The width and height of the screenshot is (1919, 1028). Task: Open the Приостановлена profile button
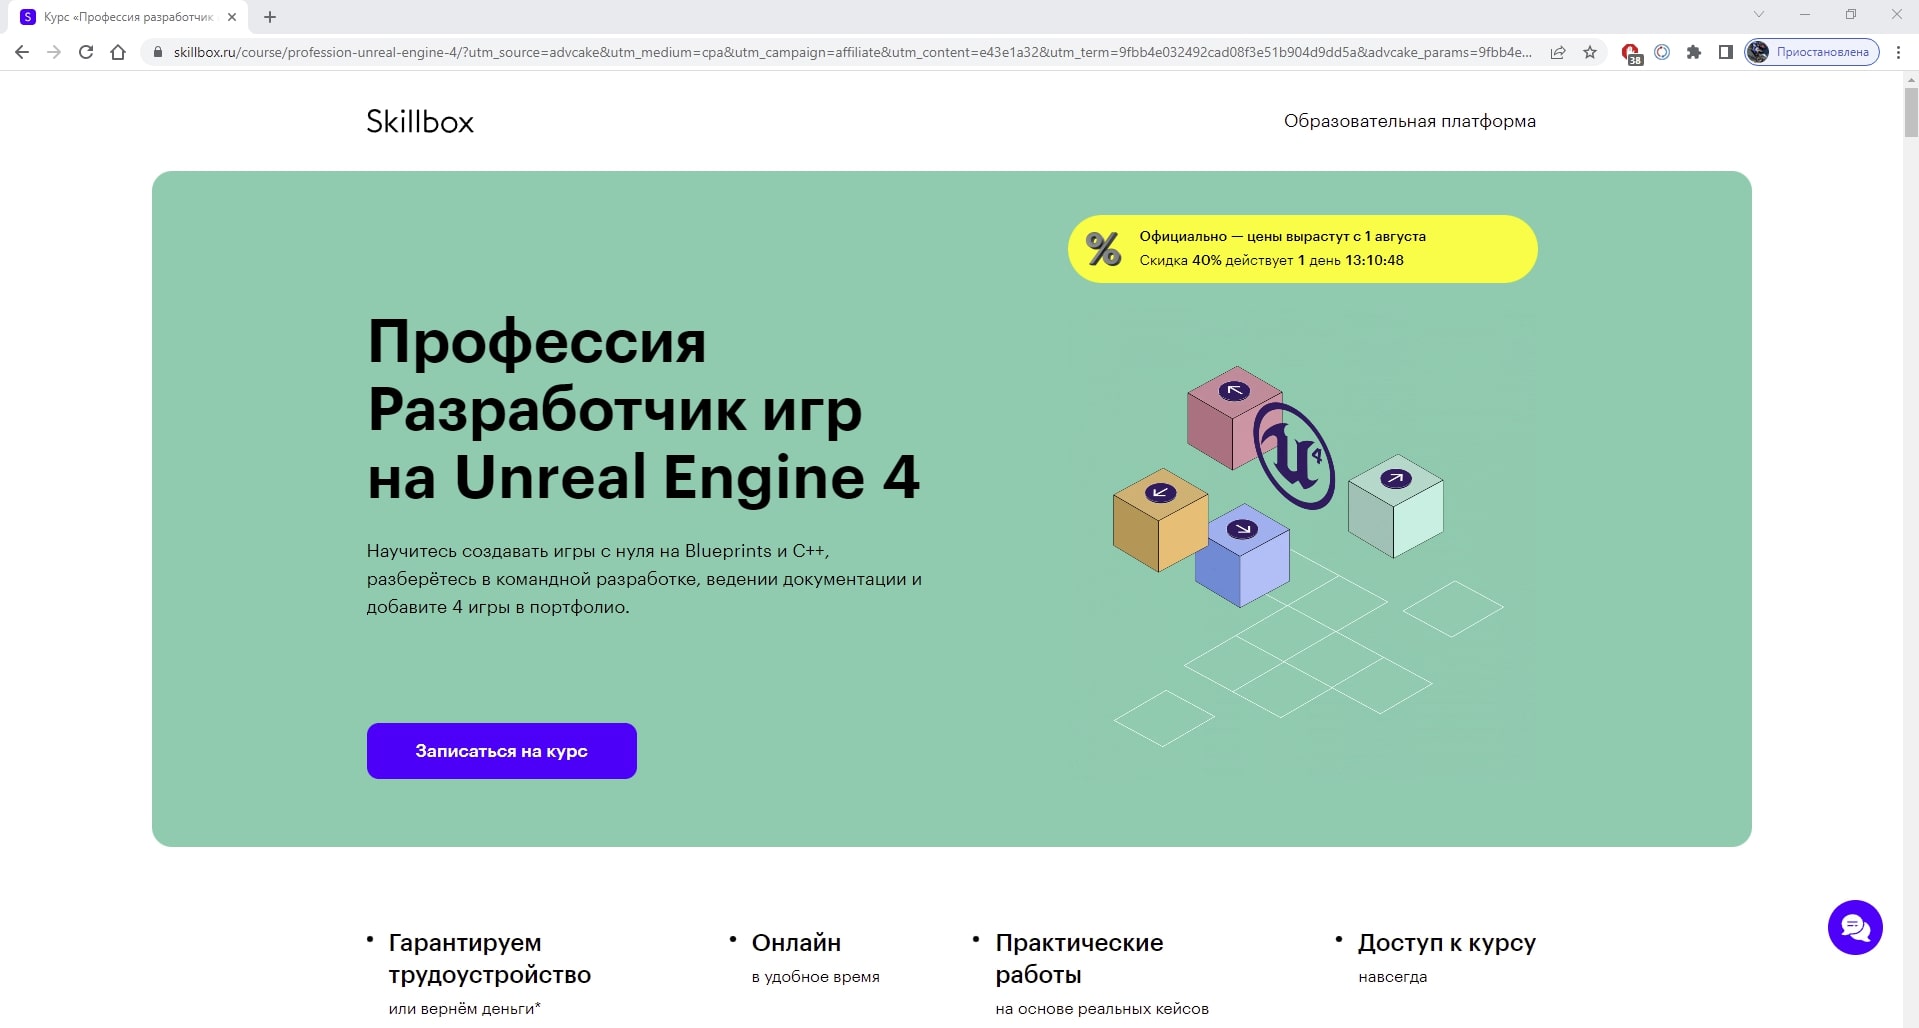1812,52
